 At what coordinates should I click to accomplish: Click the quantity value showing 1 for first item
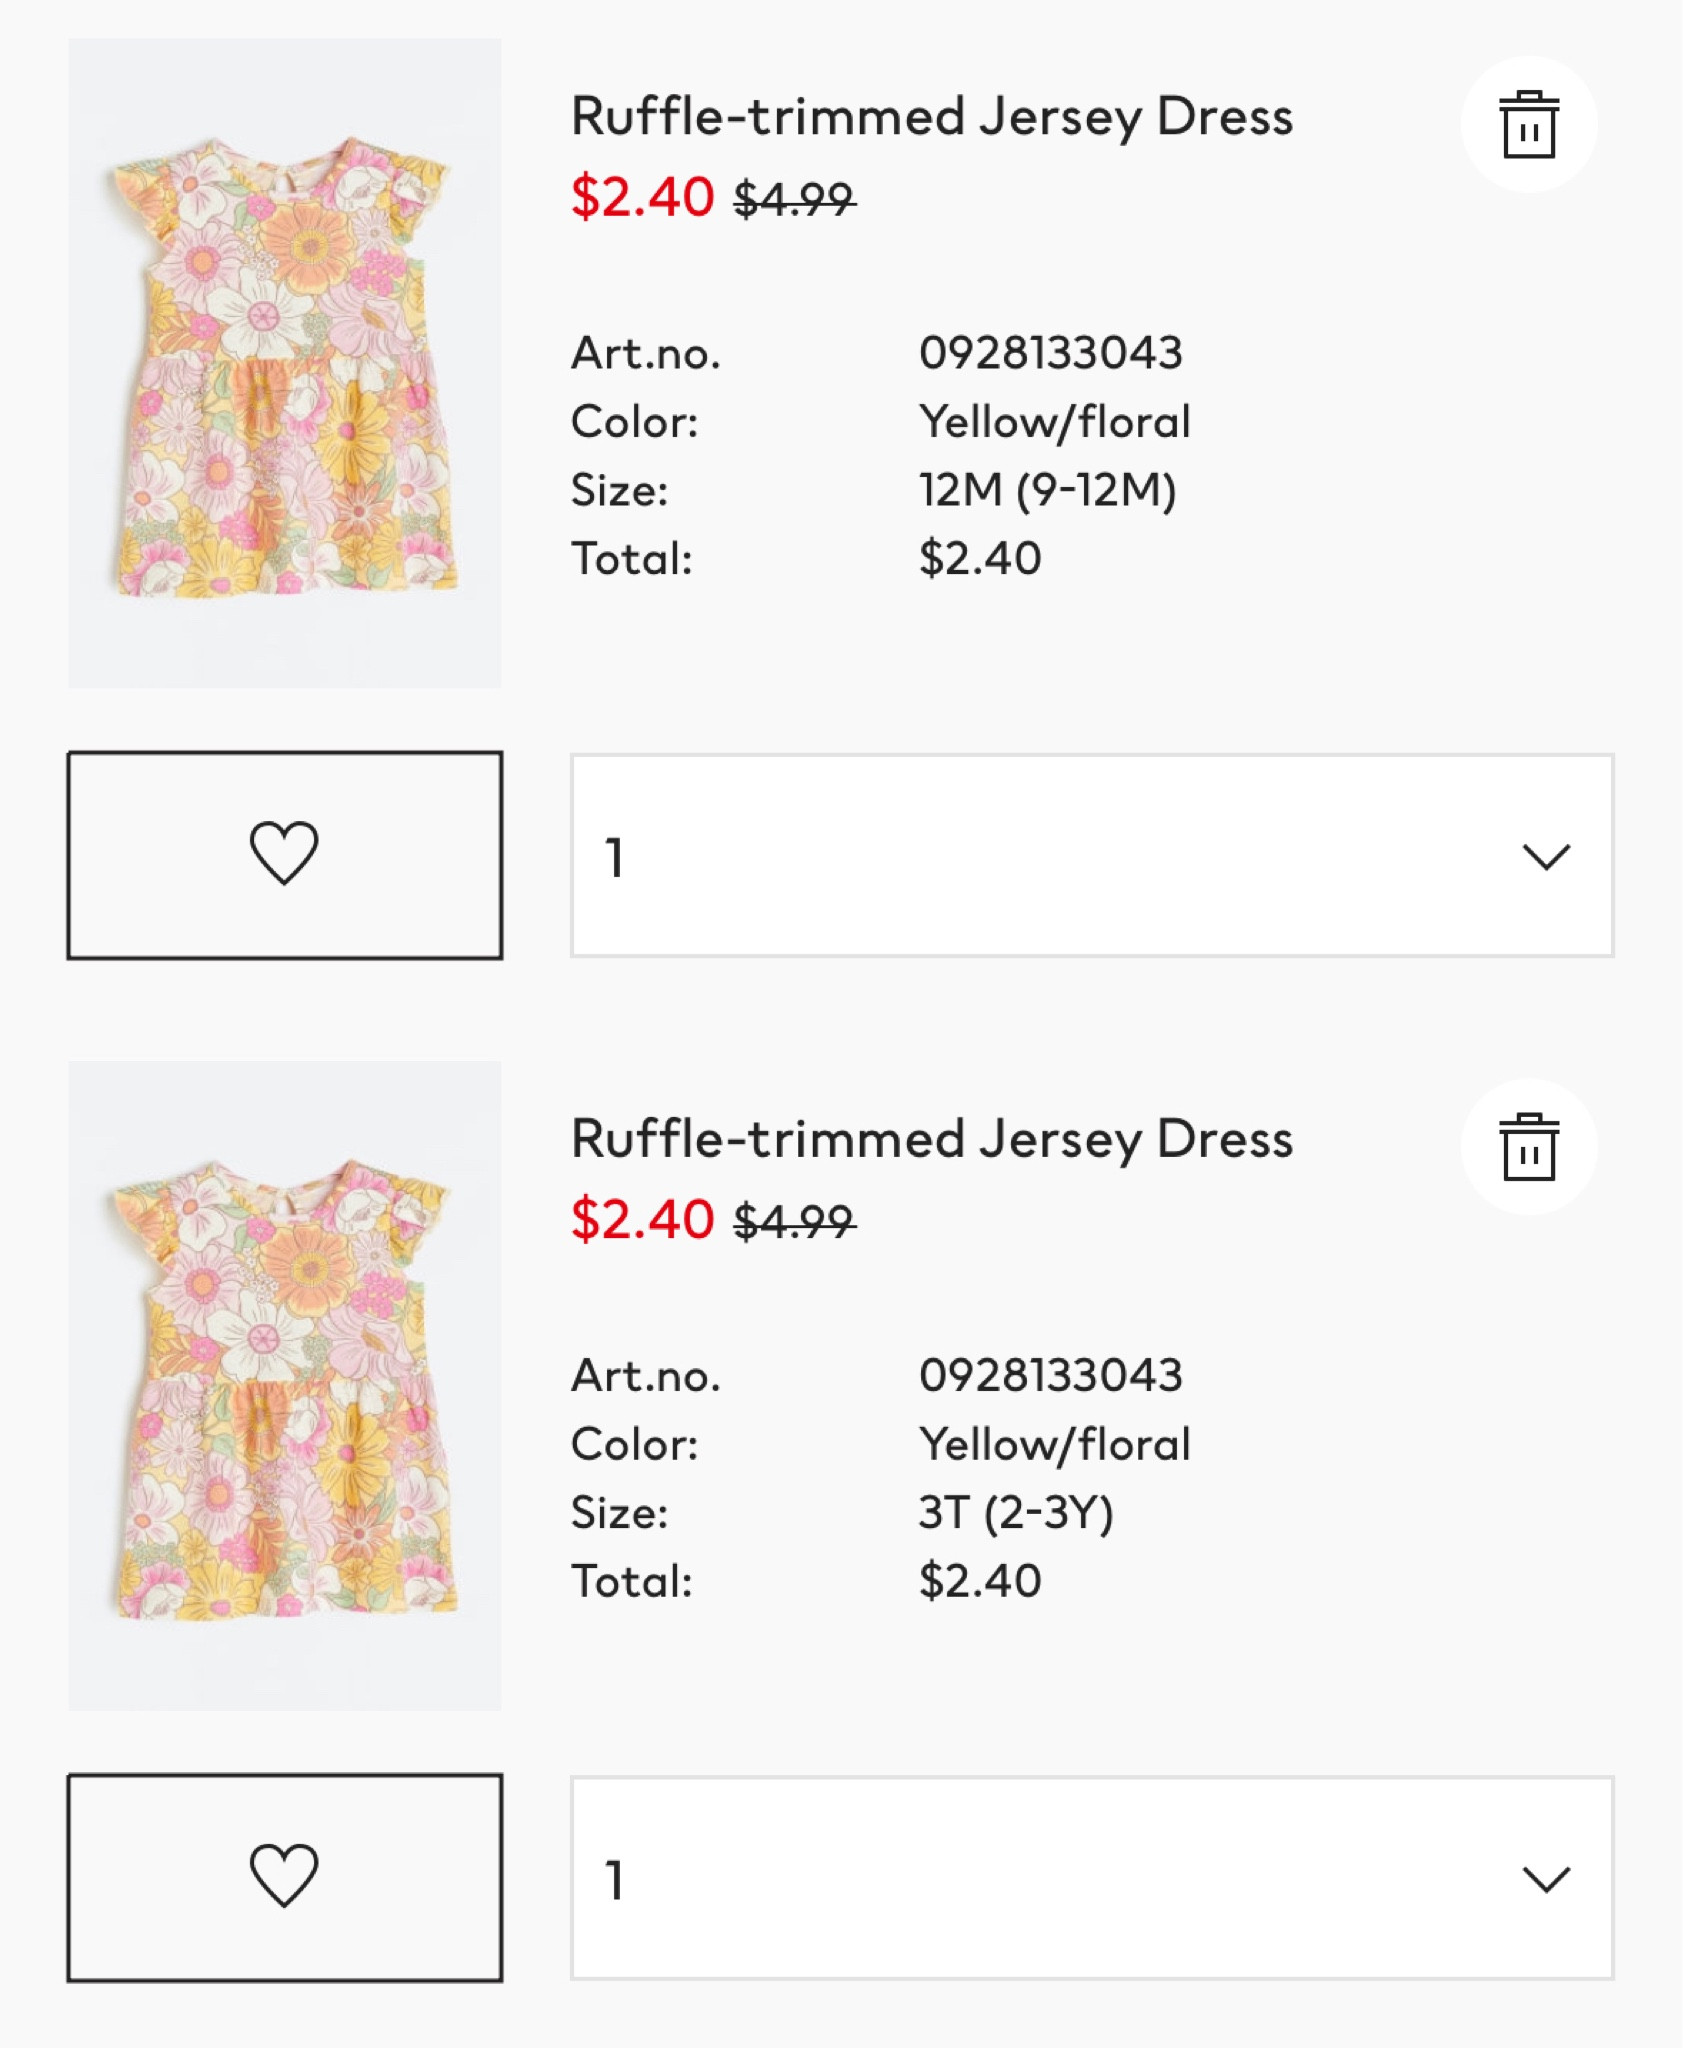click(x=613, y=856)
